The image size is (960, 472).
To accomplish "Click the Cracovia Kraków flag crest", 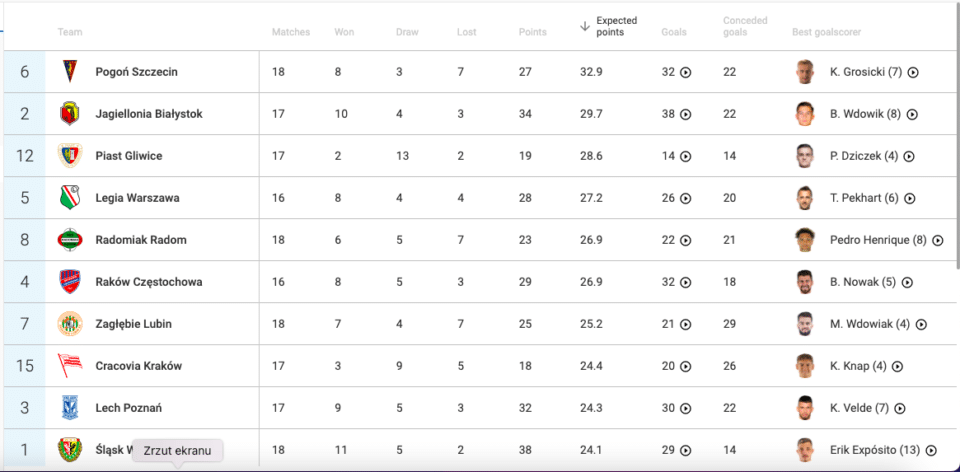I will tap(70, 365).
